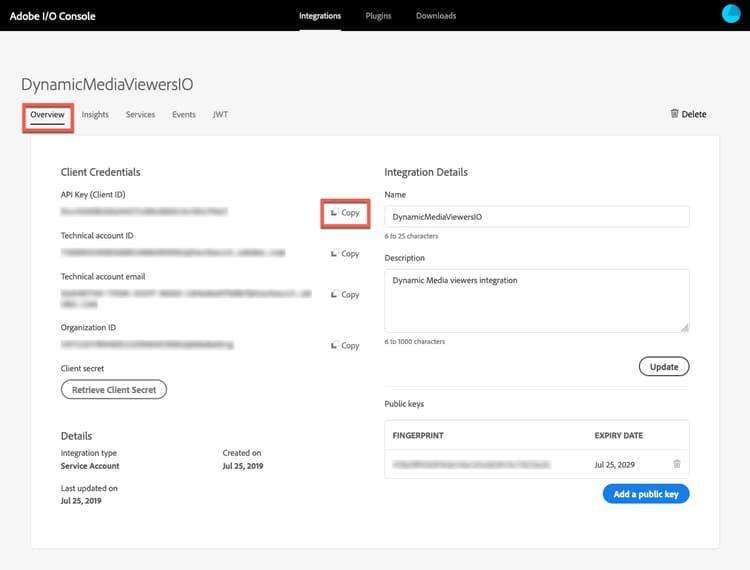Open the JWT tab
Screen dimensions: 750x570
(x=220, y=115)
